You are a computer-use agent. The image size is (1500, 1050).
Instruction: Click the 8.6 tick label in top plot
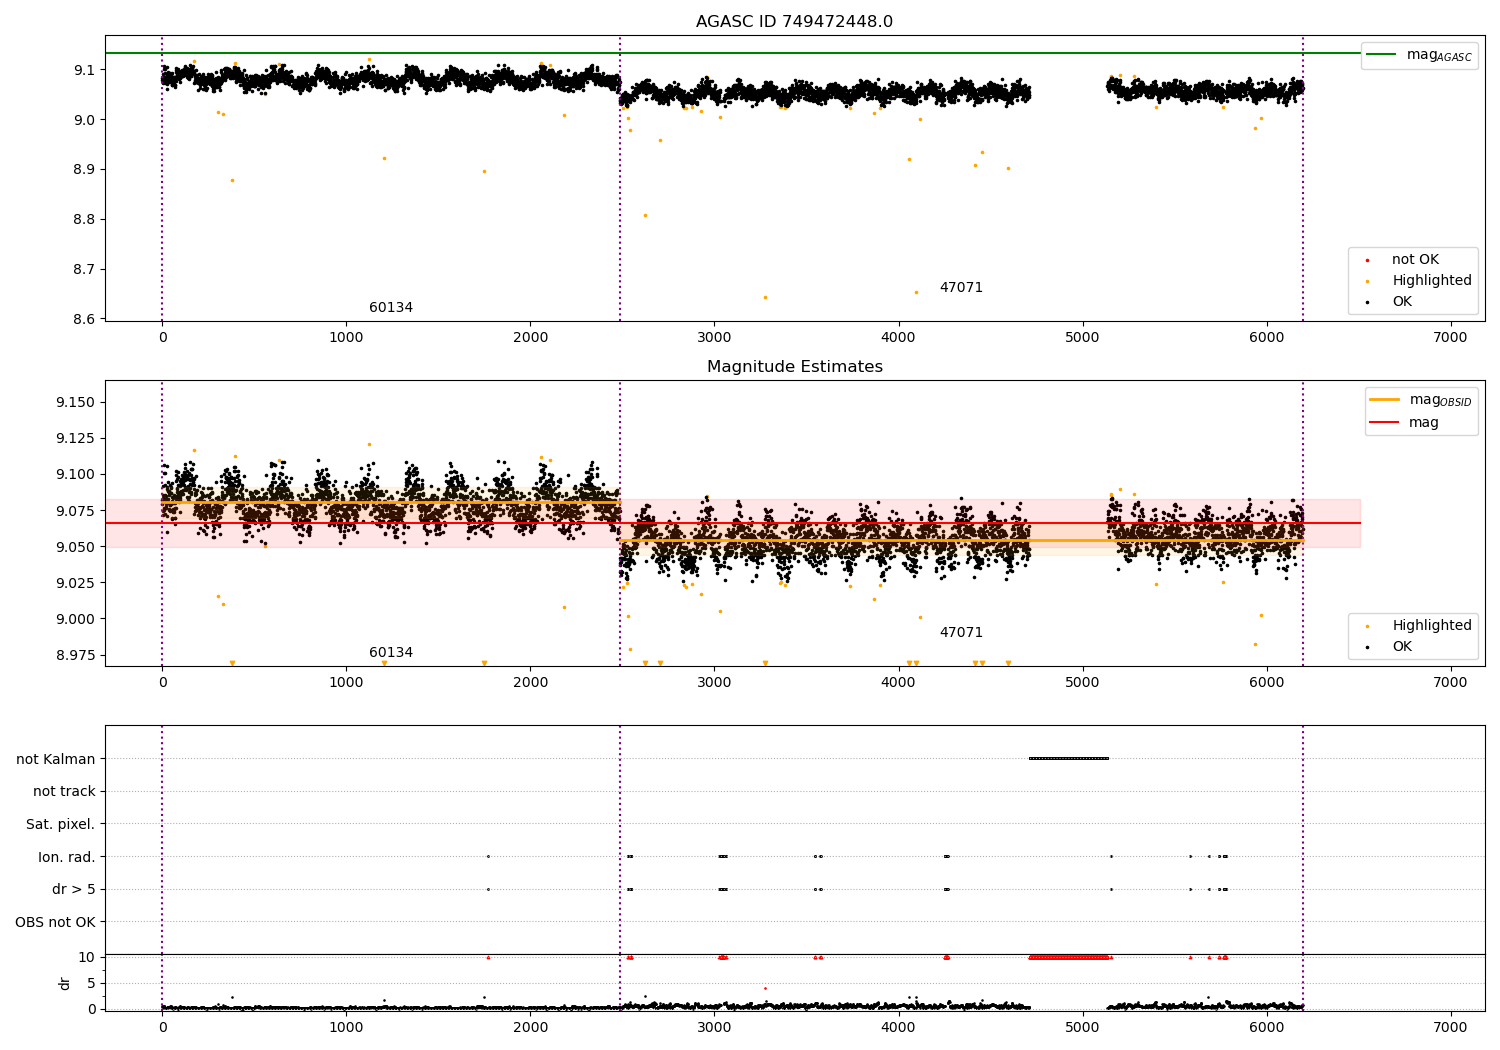coord(84,320)
